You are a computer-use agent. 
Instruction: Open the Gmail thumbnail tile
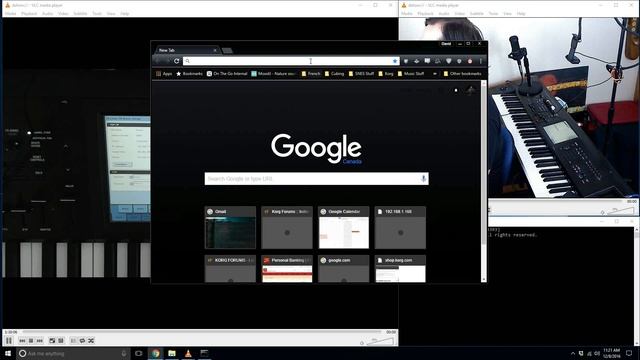230,227
